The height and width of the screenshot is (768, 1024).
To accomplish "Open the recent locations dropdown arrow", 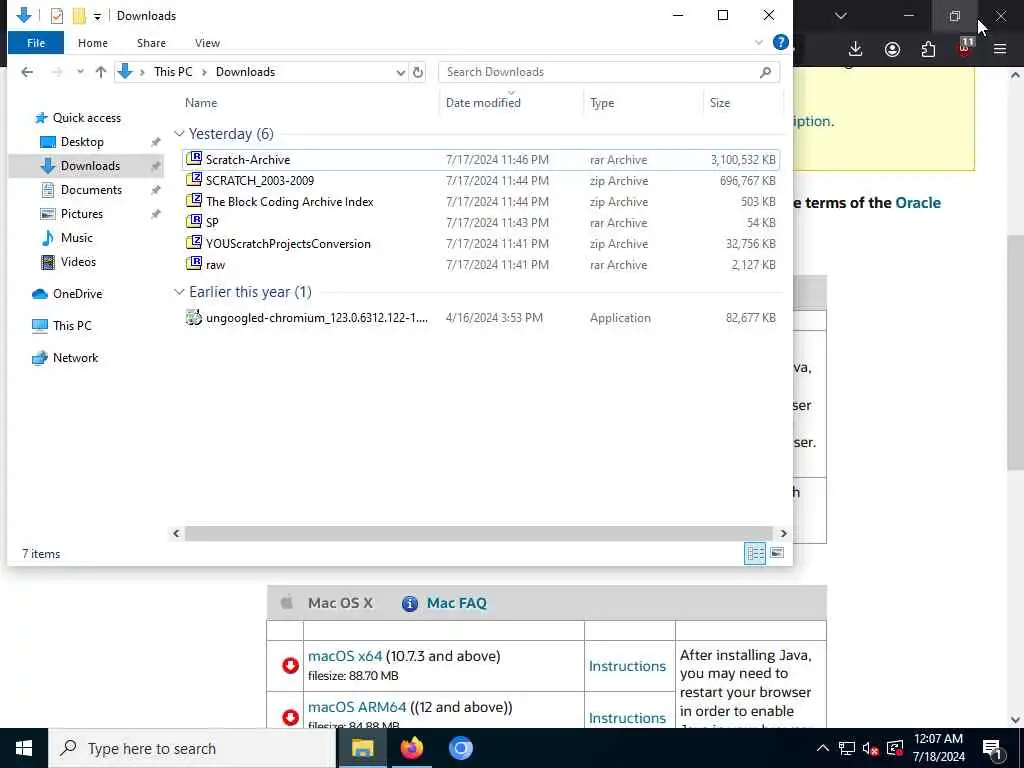I will [80, 72].
